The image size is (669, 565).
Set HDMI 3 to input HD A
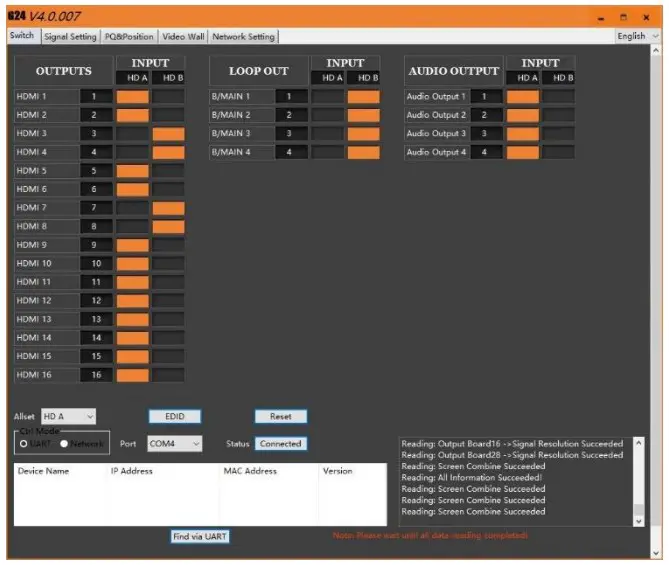click(x=133, y=134)
